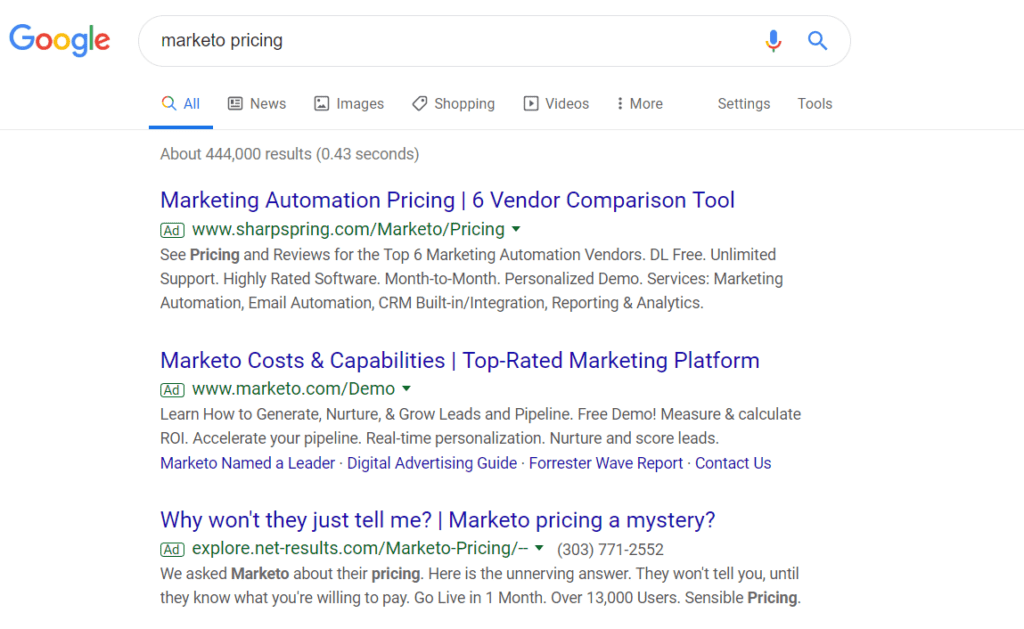The height and width of the screenshot is (629, 1024).
Task: Switch to the All results tab
Action: [181, 103]
